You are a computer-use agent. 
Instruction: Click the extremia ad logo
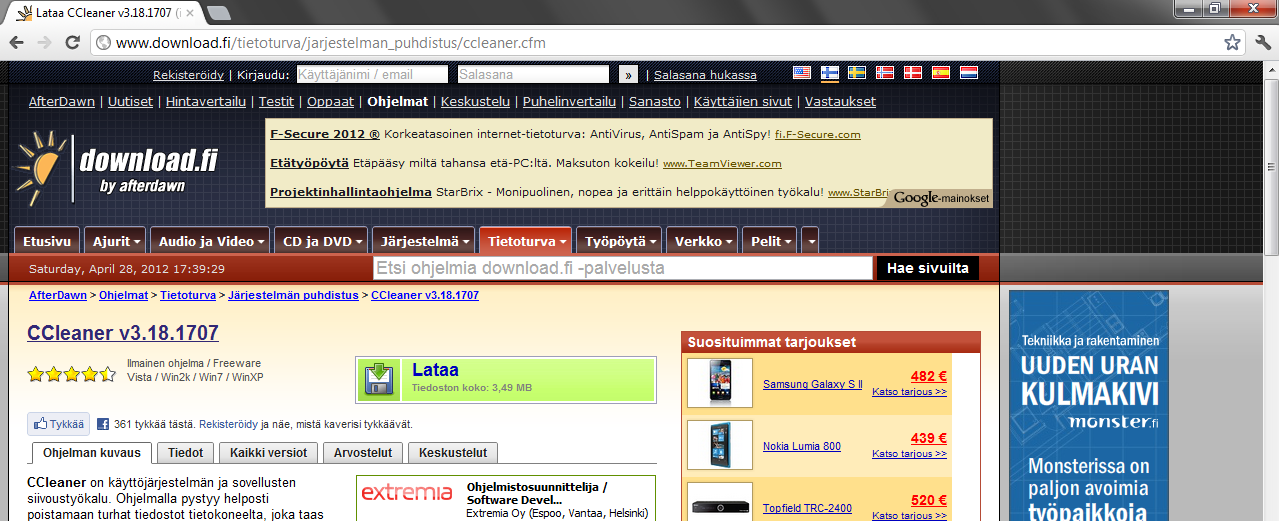(x=407, y=492)
